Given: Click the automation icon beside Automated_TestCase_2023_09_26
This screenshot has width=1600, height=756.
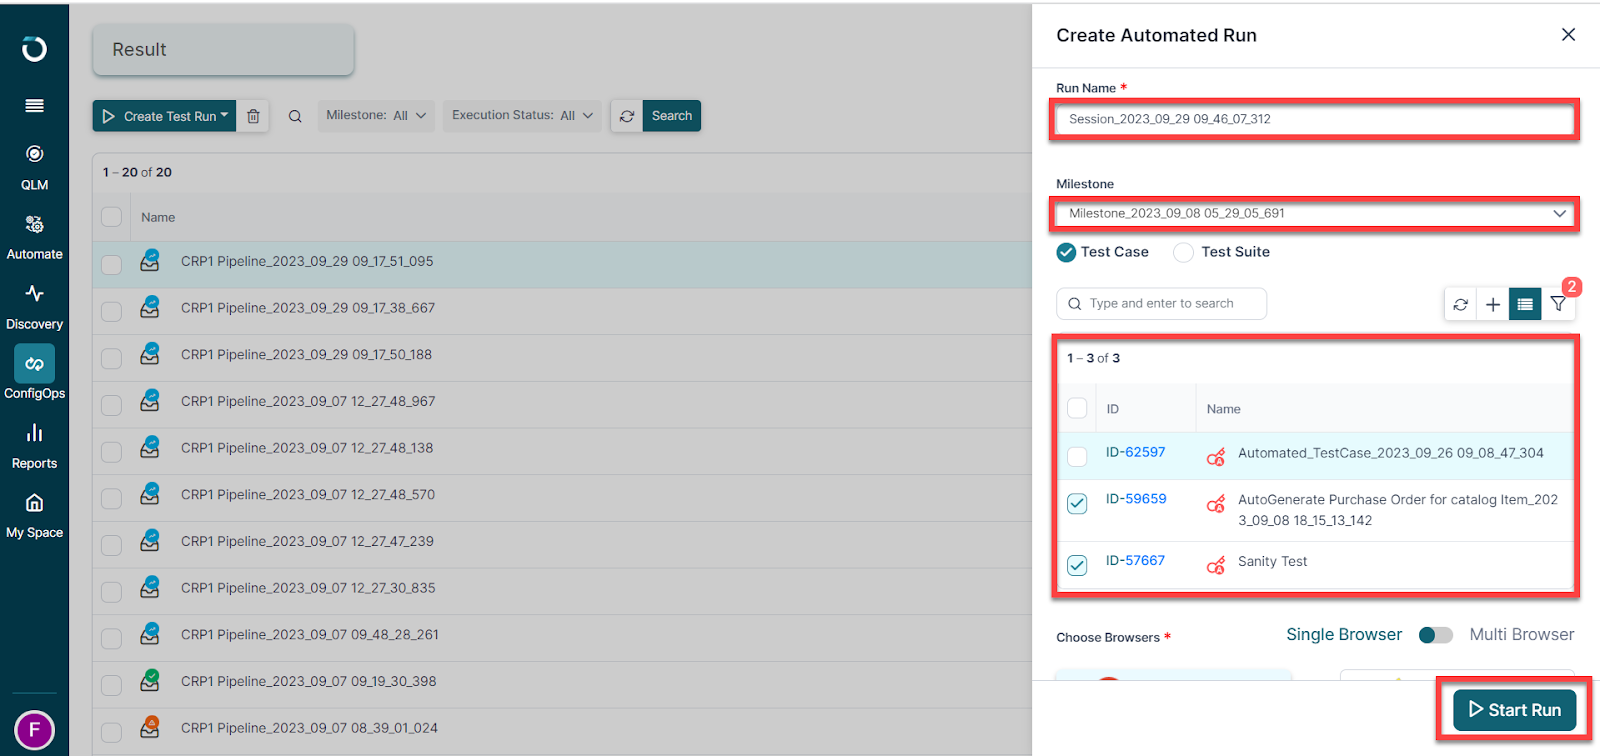Looking at the screenshot, I should (x=1216, y=457).
